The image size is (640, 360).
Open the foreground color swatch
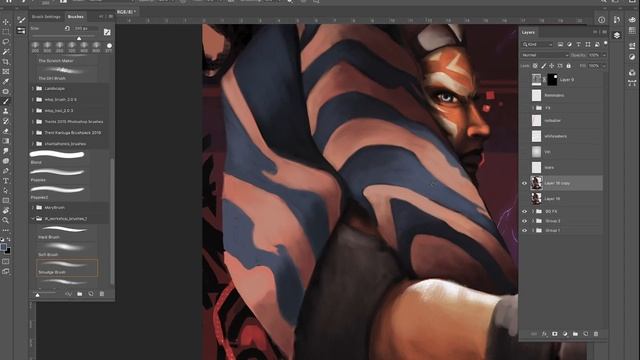pos(4,247)
